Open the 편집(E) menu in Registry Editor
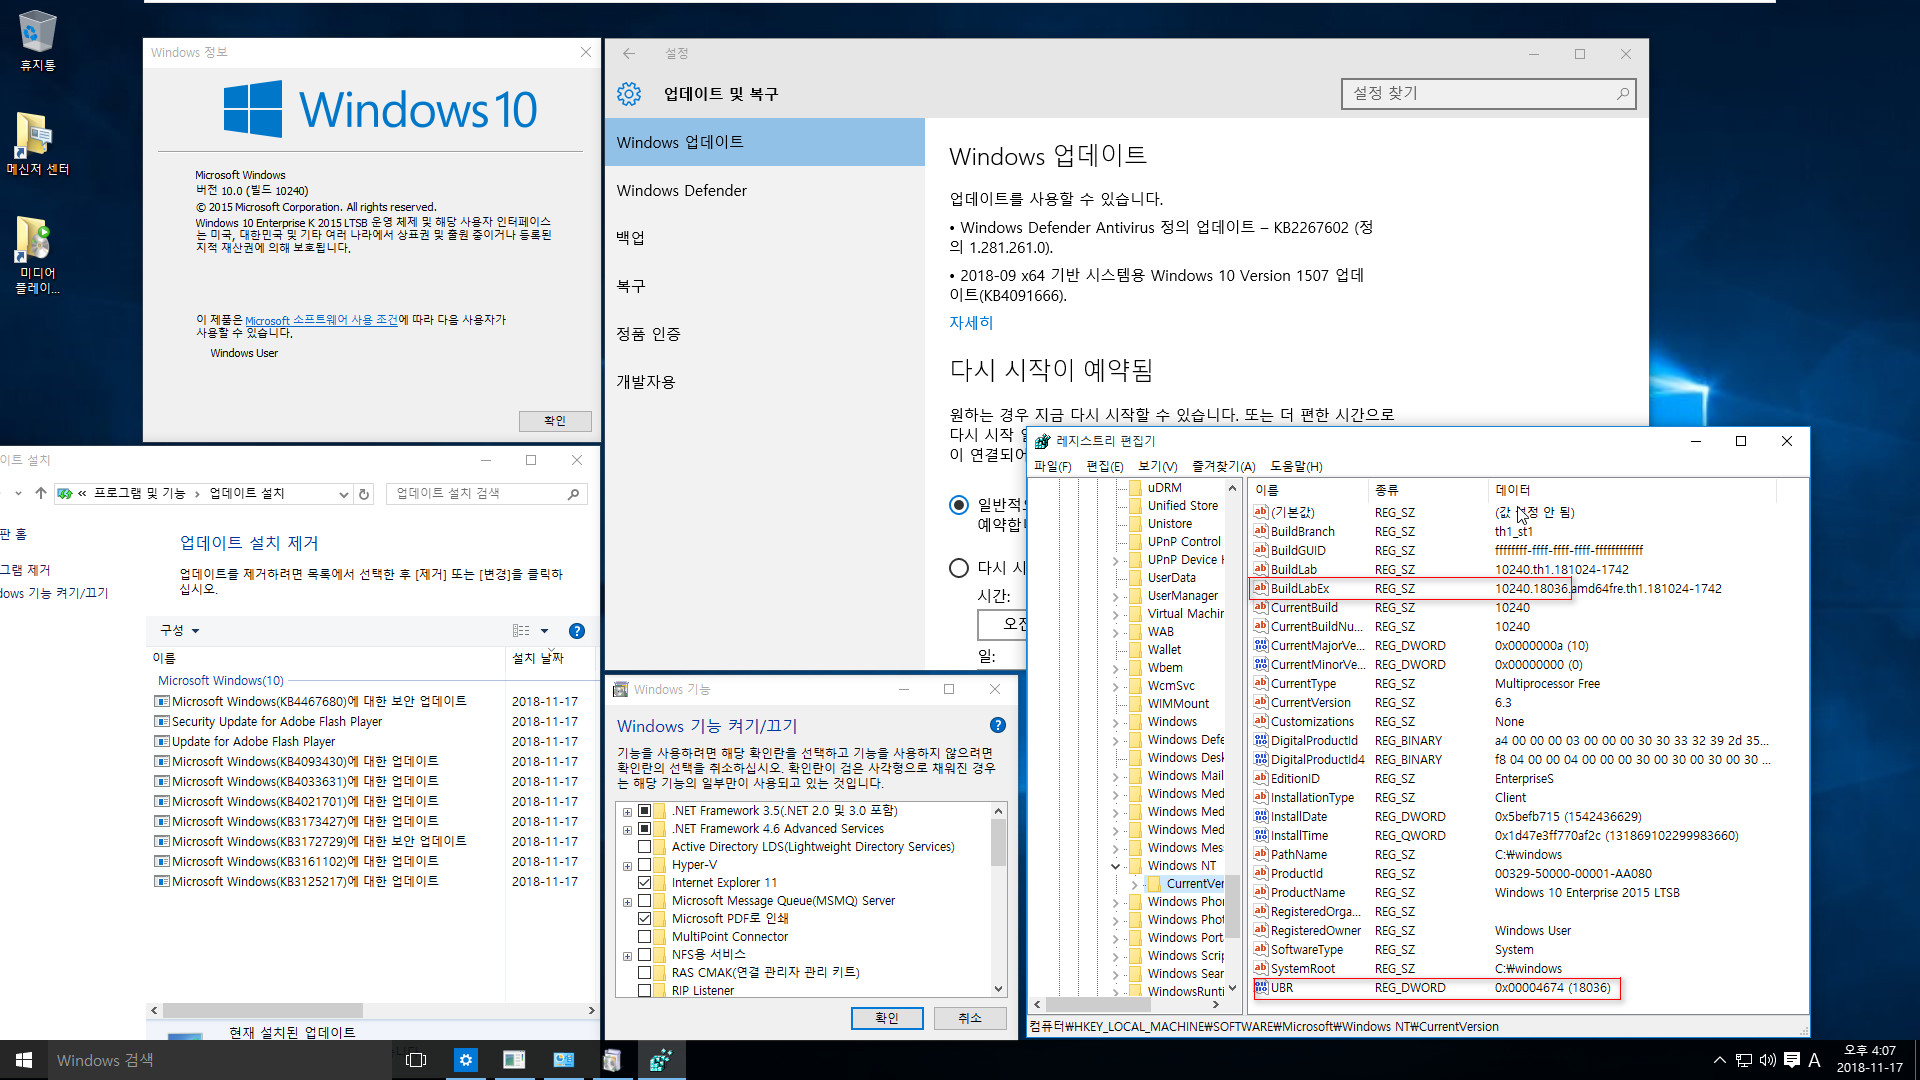1920x1080 pixels. point(1104,467)
